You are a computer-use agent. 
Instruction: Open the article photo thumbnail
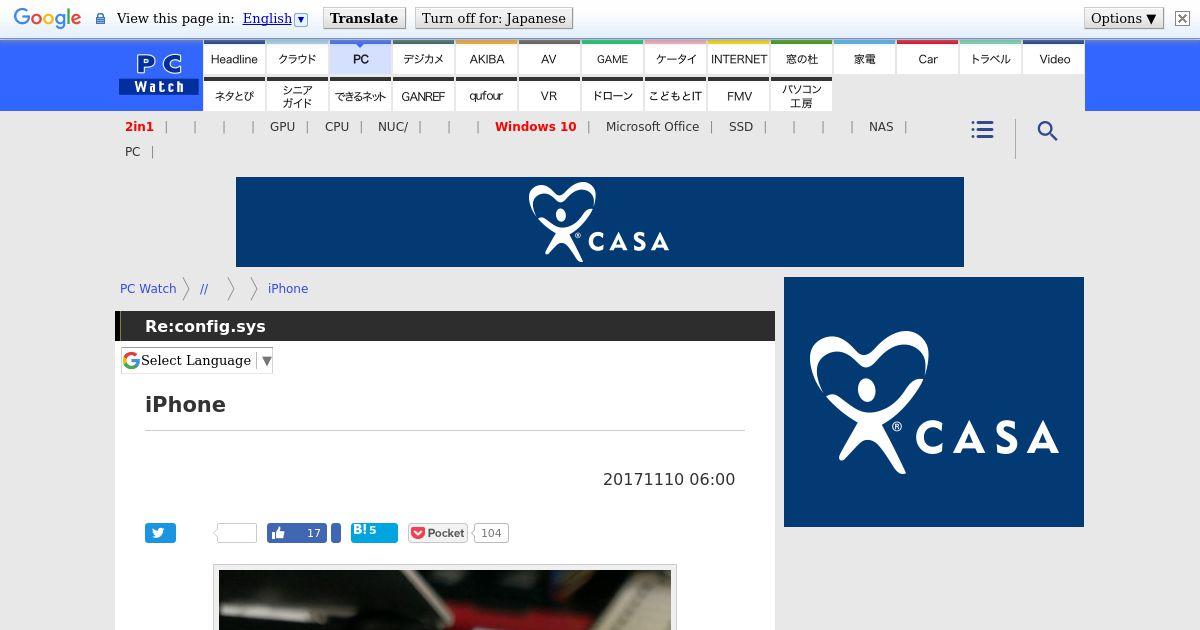point(445,598)
